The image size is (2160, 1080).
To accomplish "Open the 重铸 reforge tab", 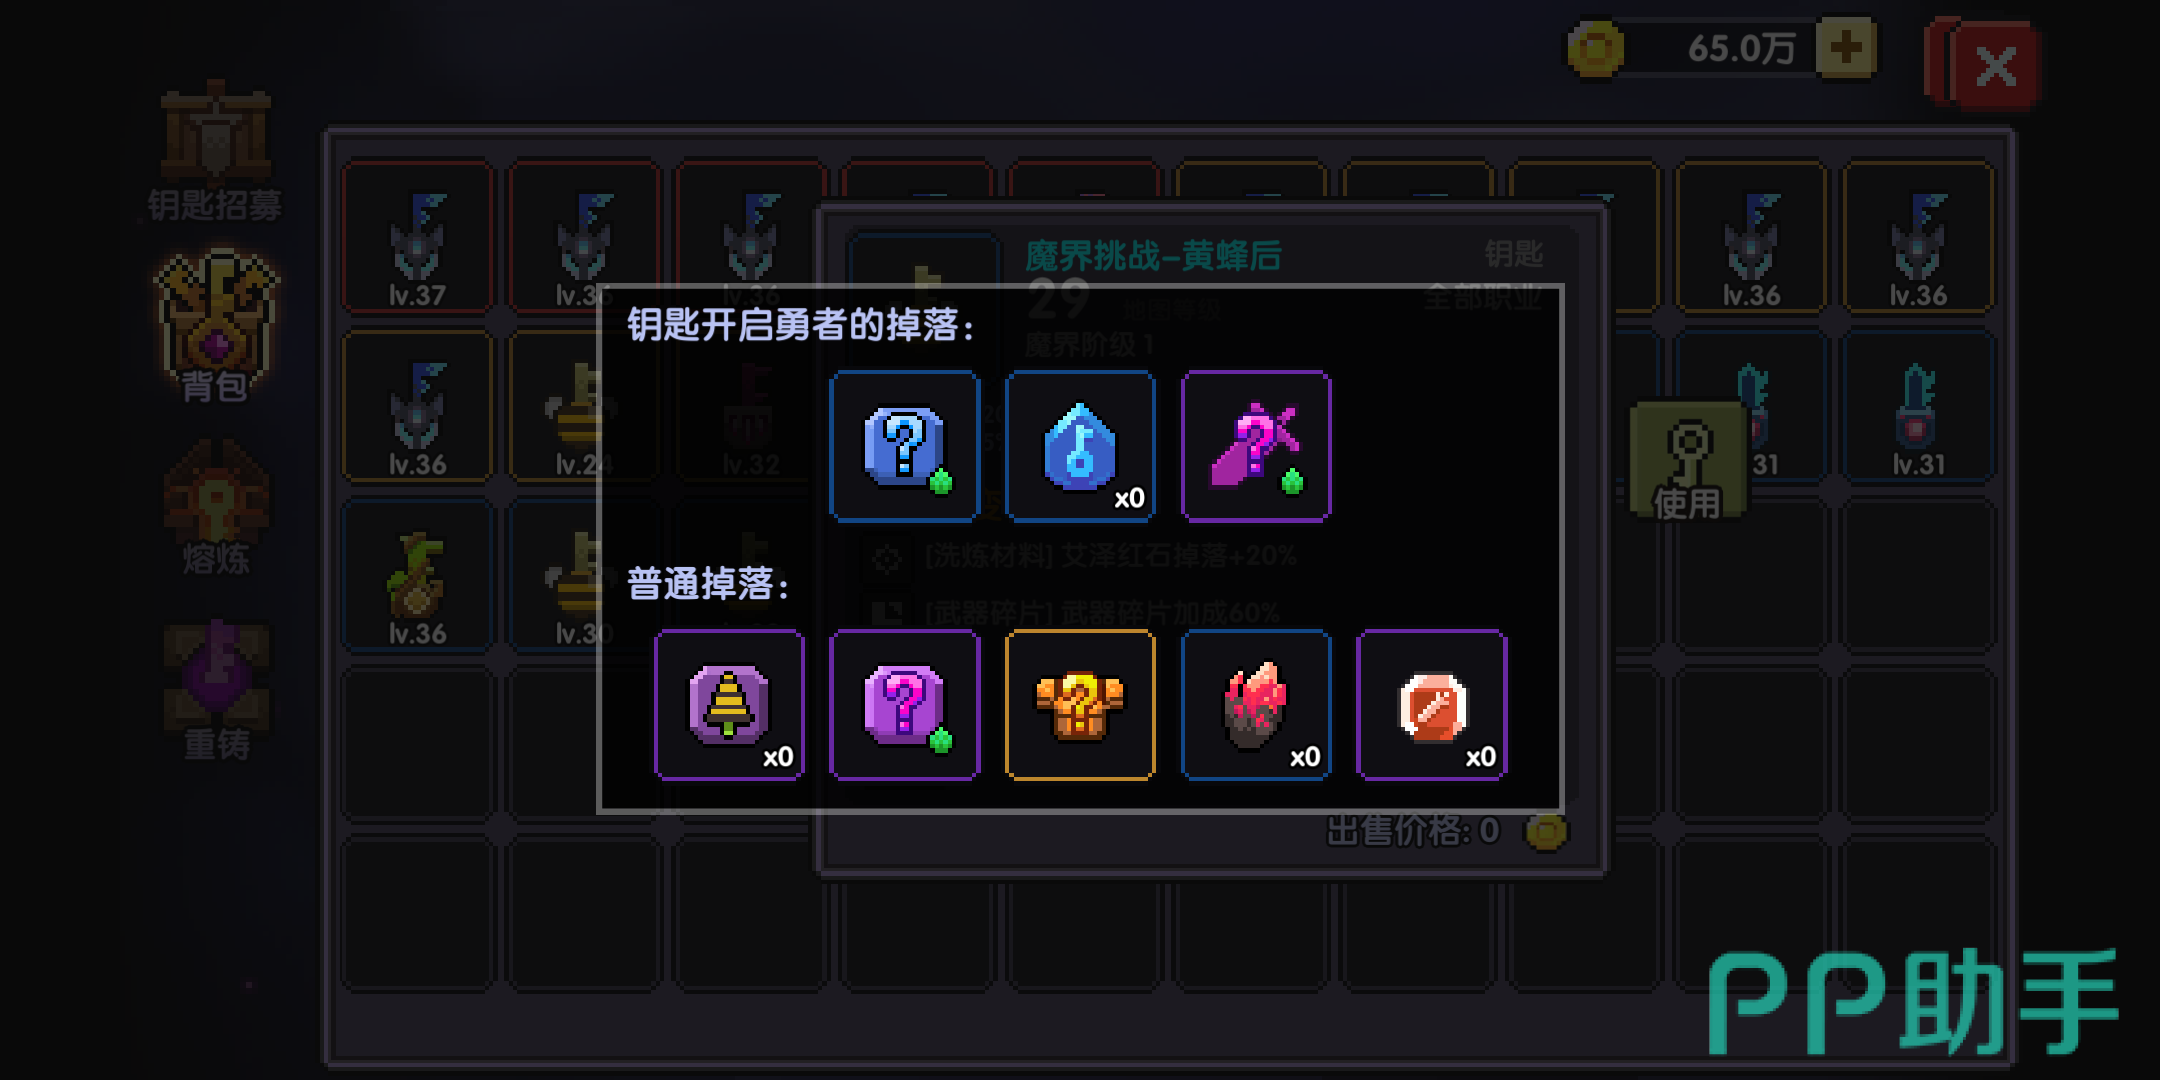I will [x=217, y=692].
